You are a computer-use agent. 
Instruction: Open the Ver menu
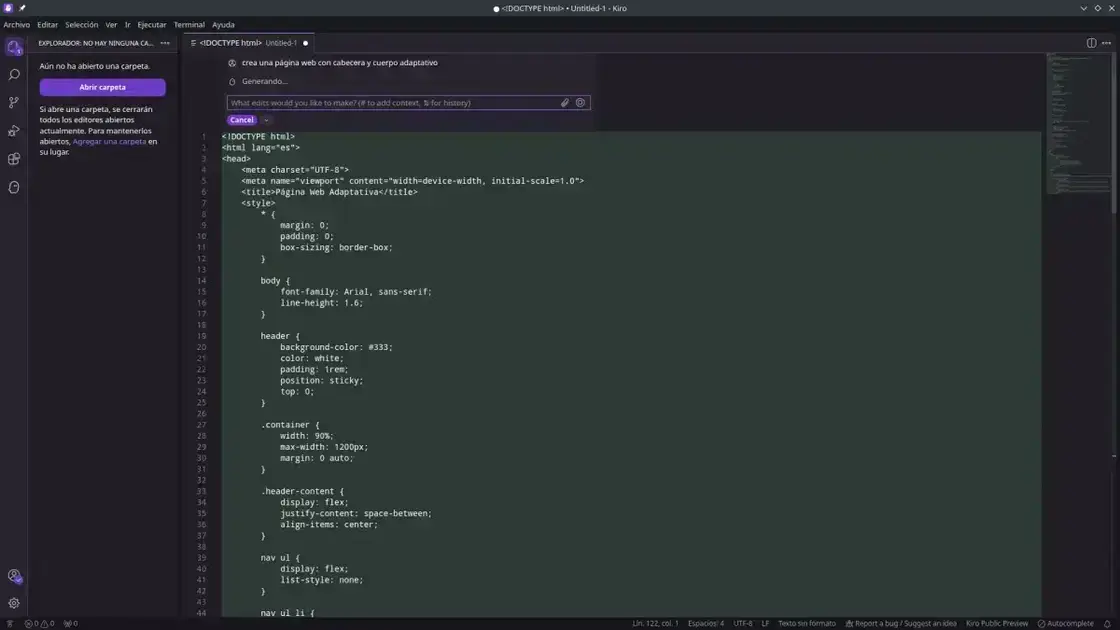click(x=111, y=24)
